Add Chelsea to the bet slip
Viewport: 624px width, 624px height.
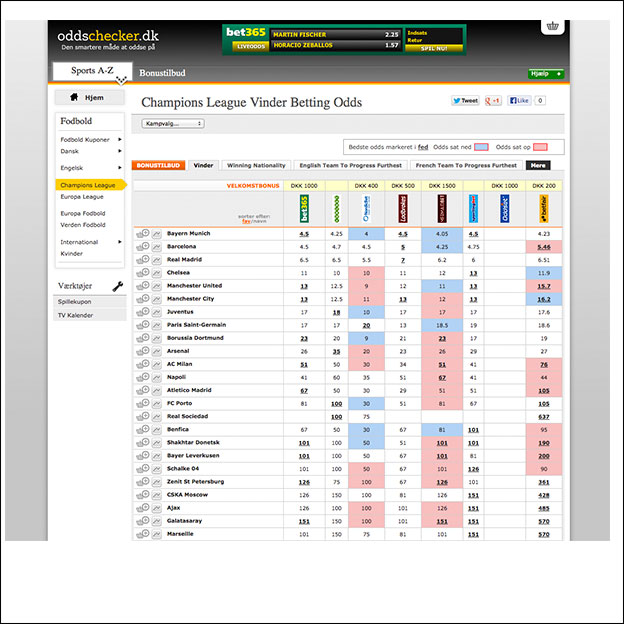coord(143,273)
